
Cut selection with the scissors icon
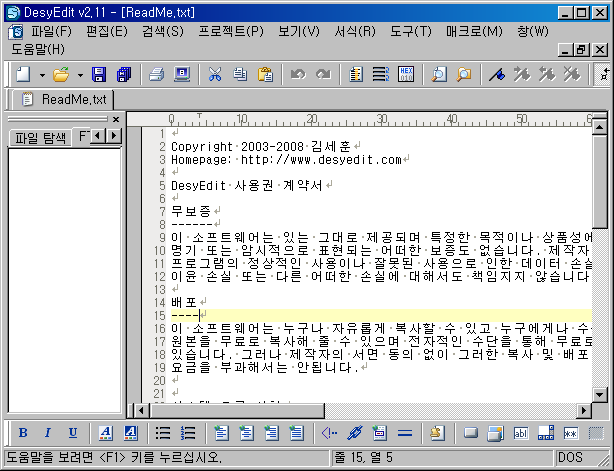(x=215, y=74)
